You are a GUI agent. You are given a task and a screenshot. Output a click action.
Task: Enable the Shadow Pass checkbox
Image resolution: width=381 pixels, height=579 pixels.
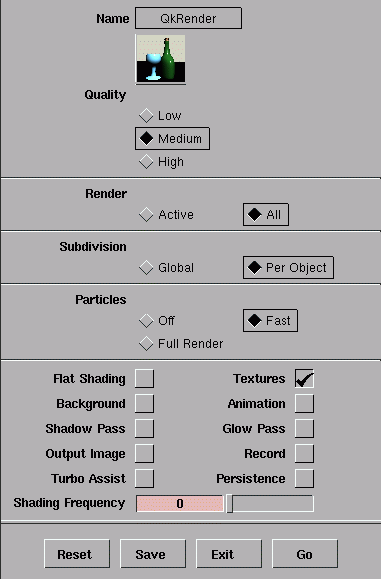144,428
